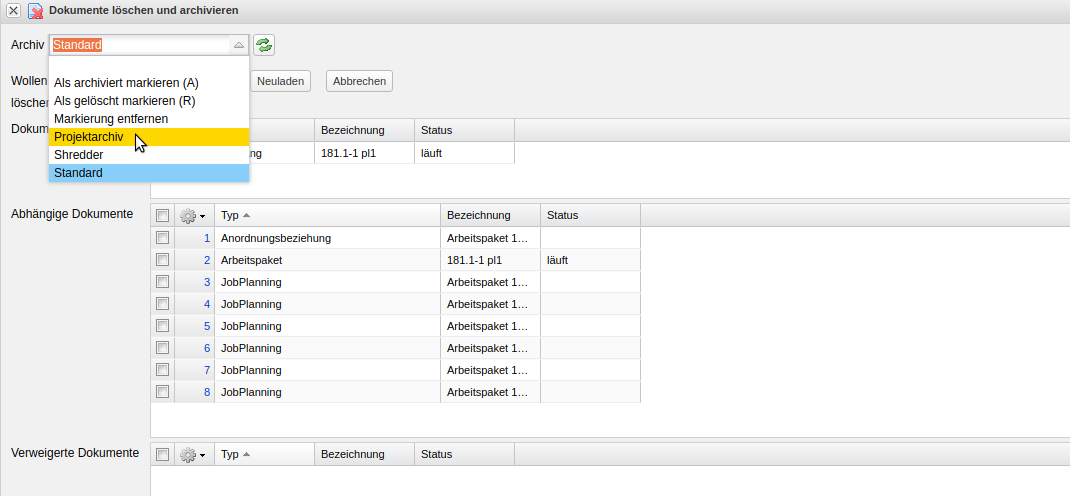The width and height of the screenshot is (1070, 496).
Task: Toggle select-all checkbox in Abhängige Dokumente header
Action: pos(162,215)
